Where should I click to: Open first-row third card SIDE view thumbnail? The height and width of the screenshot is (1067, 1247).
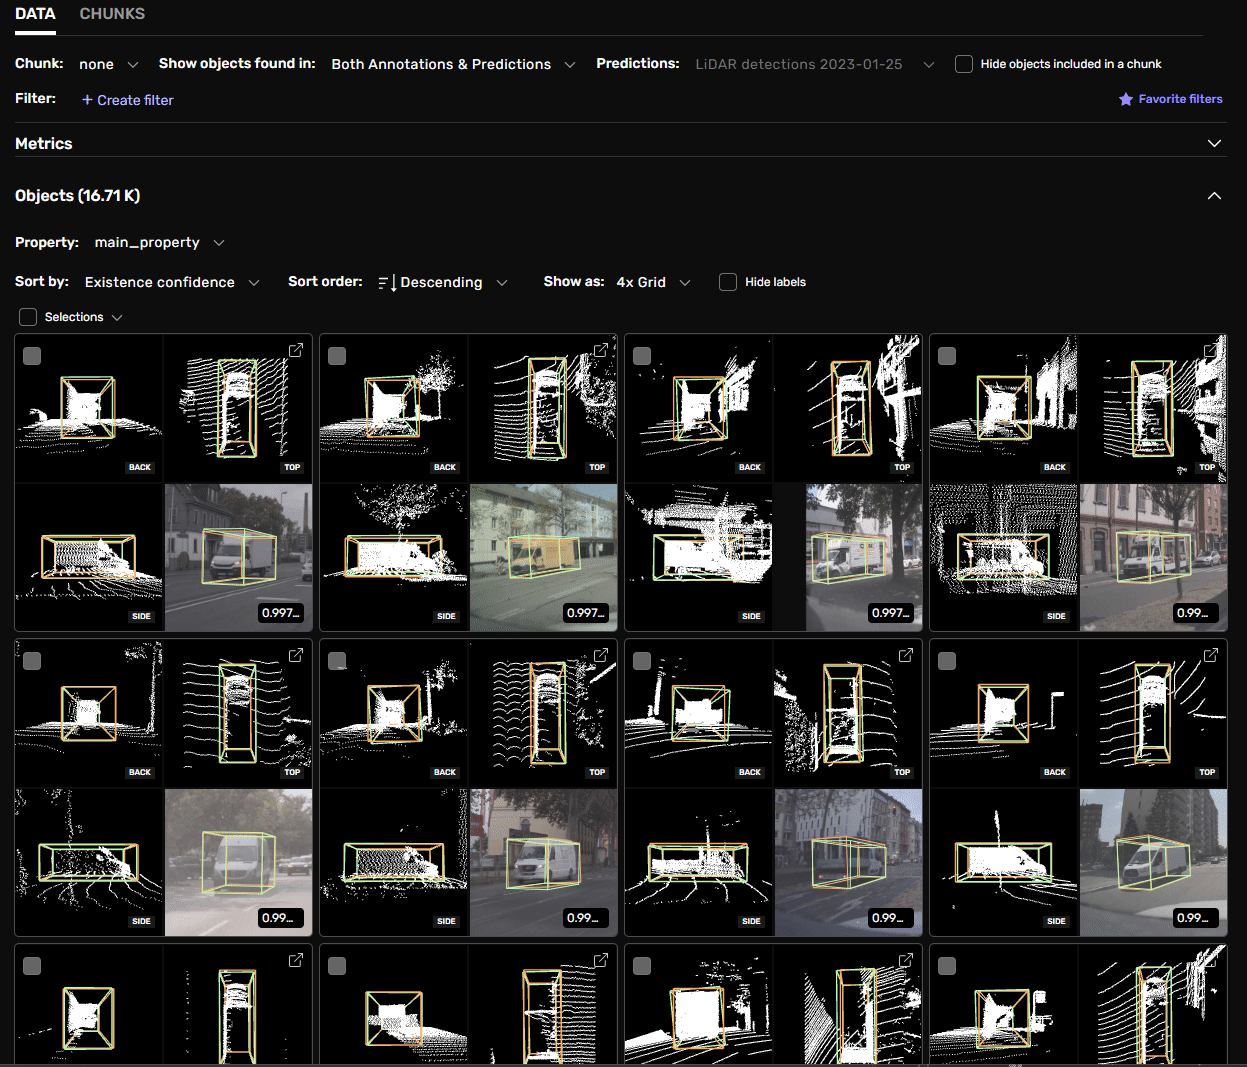(699, 557)
